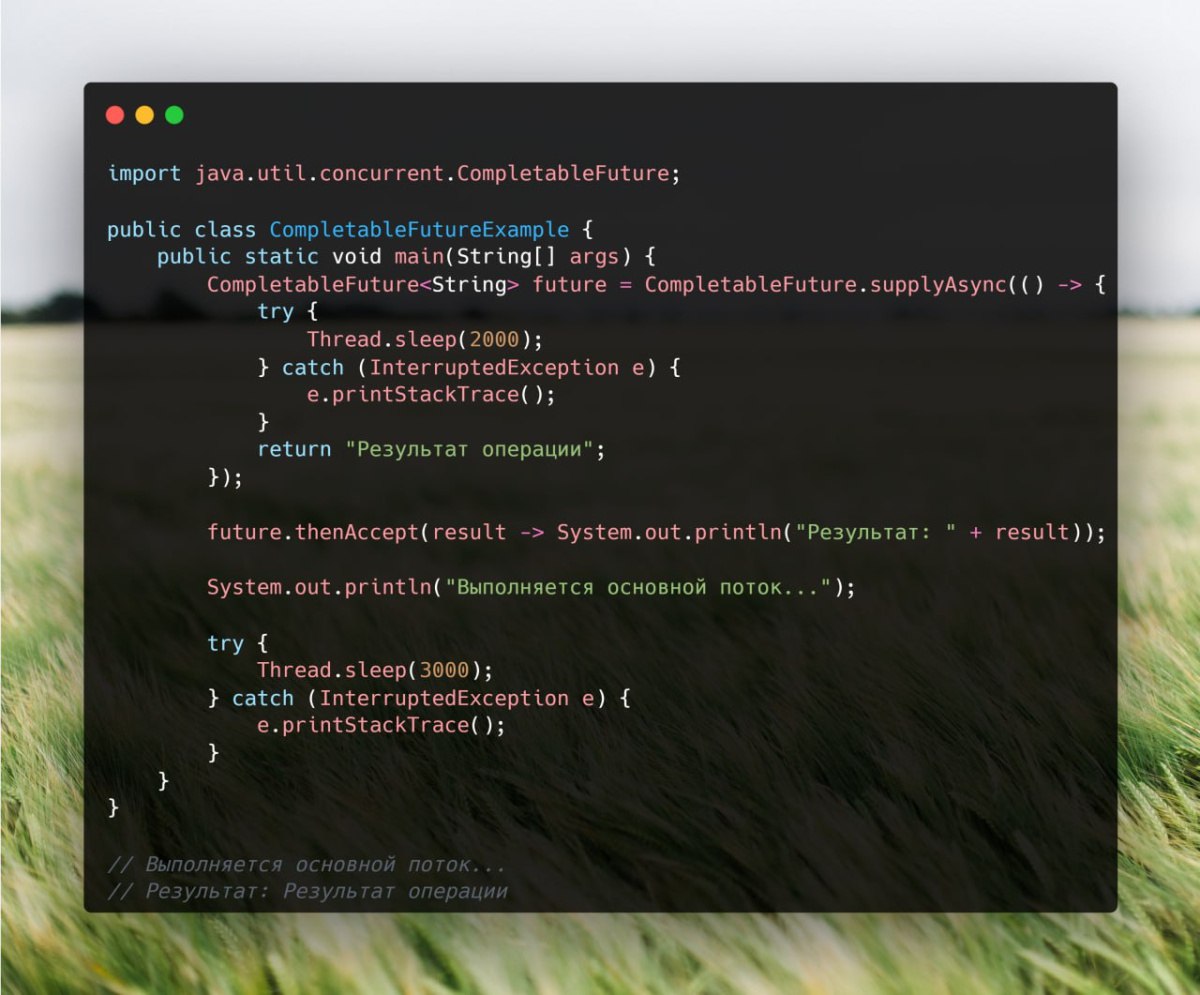Click the "supplyAsync" method call
1200x995 pixels.
pos(938,285)
